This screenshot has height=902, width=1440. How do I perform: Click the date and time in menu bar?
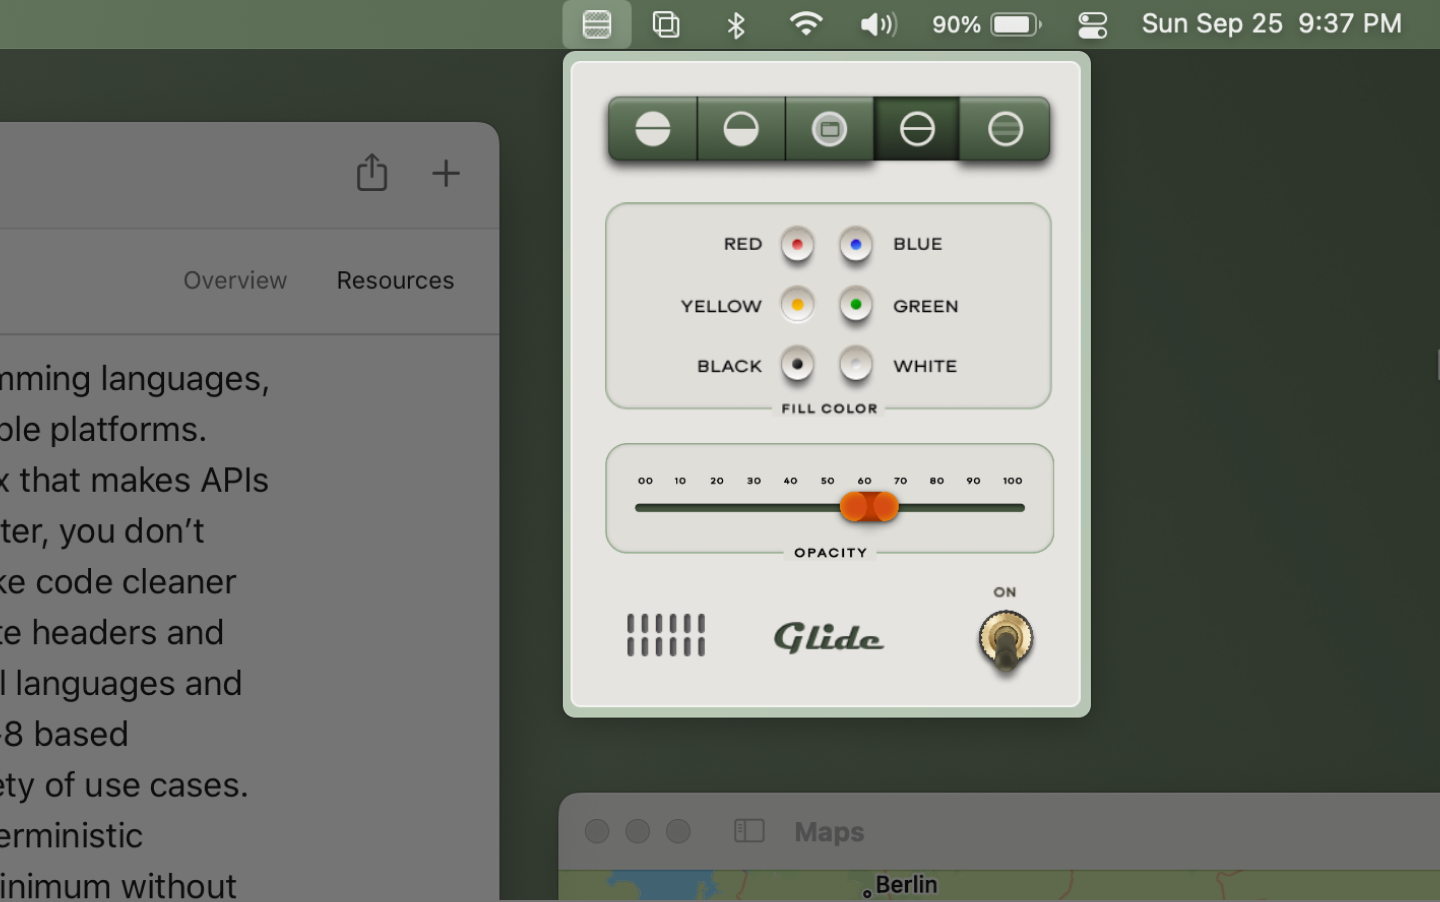1271,23
